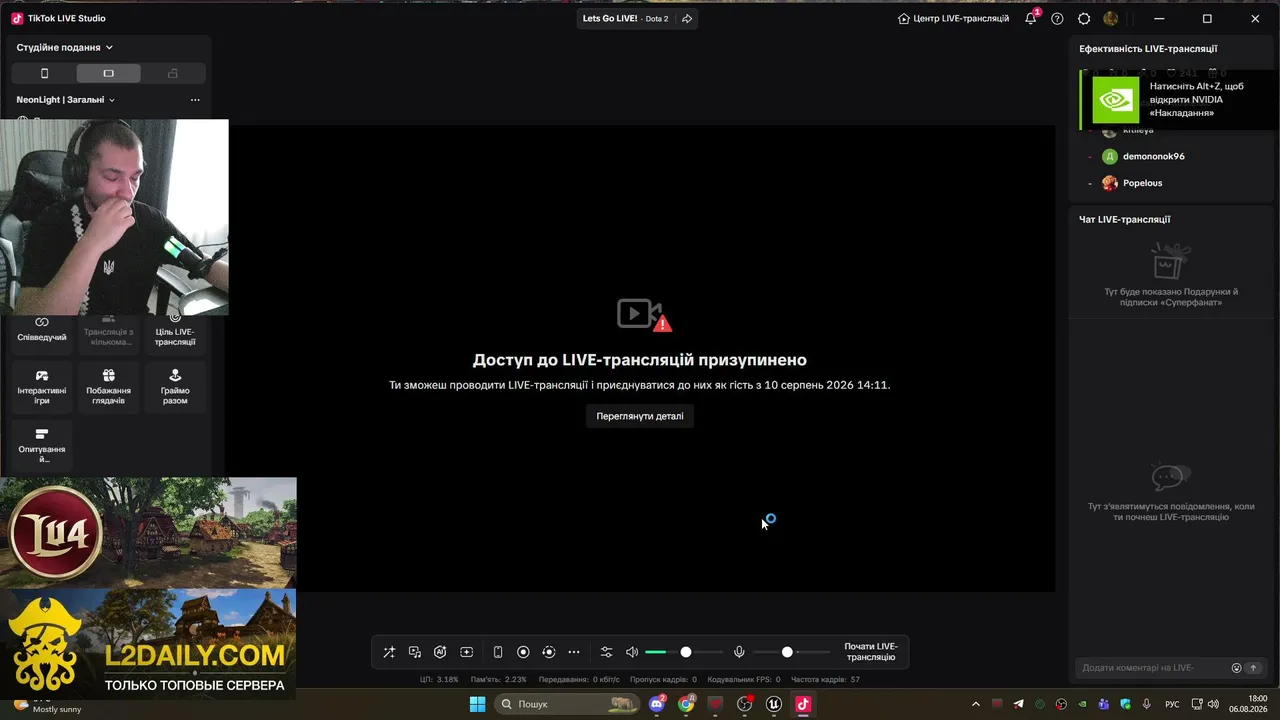Click the Чат LIVE-трансляції panel header
1280x720 pixels.
click(1124, 219)
